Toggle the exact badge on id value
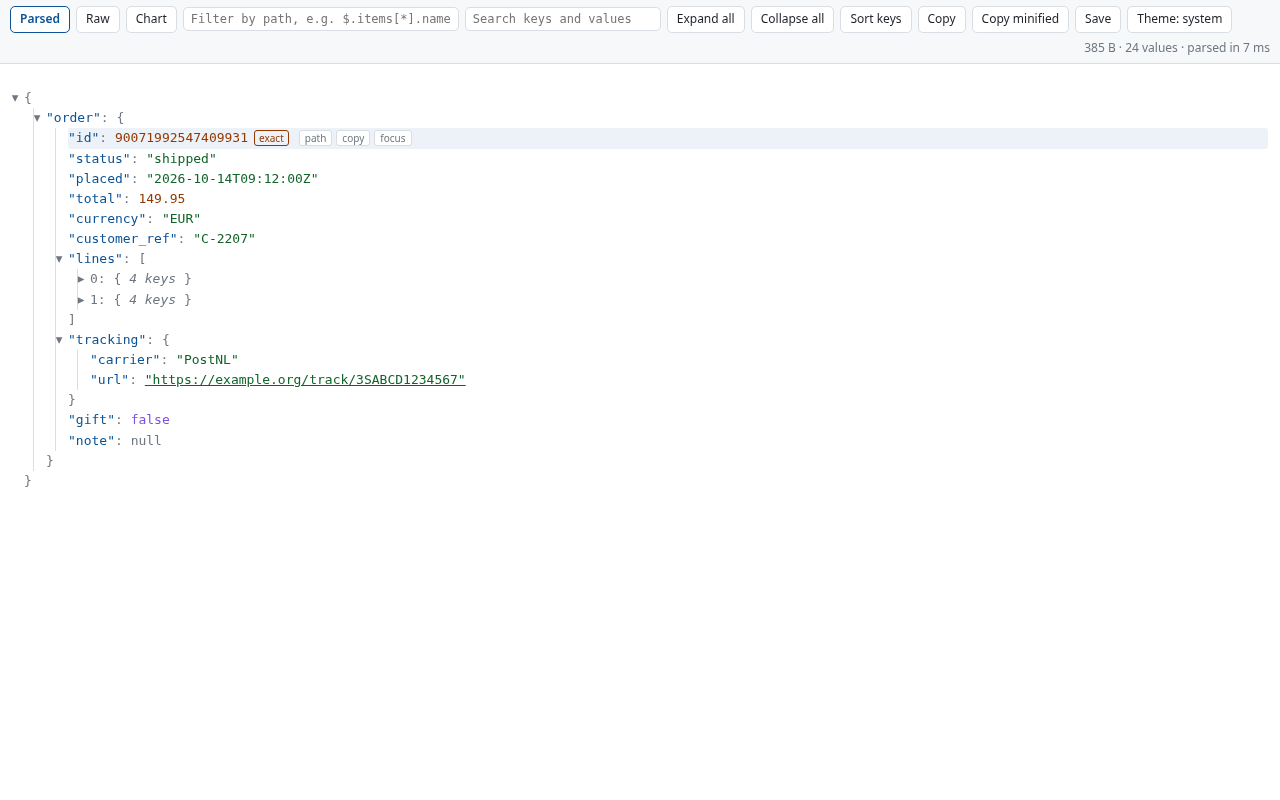Screen dimensions: 1280x800 coord(271,138)
